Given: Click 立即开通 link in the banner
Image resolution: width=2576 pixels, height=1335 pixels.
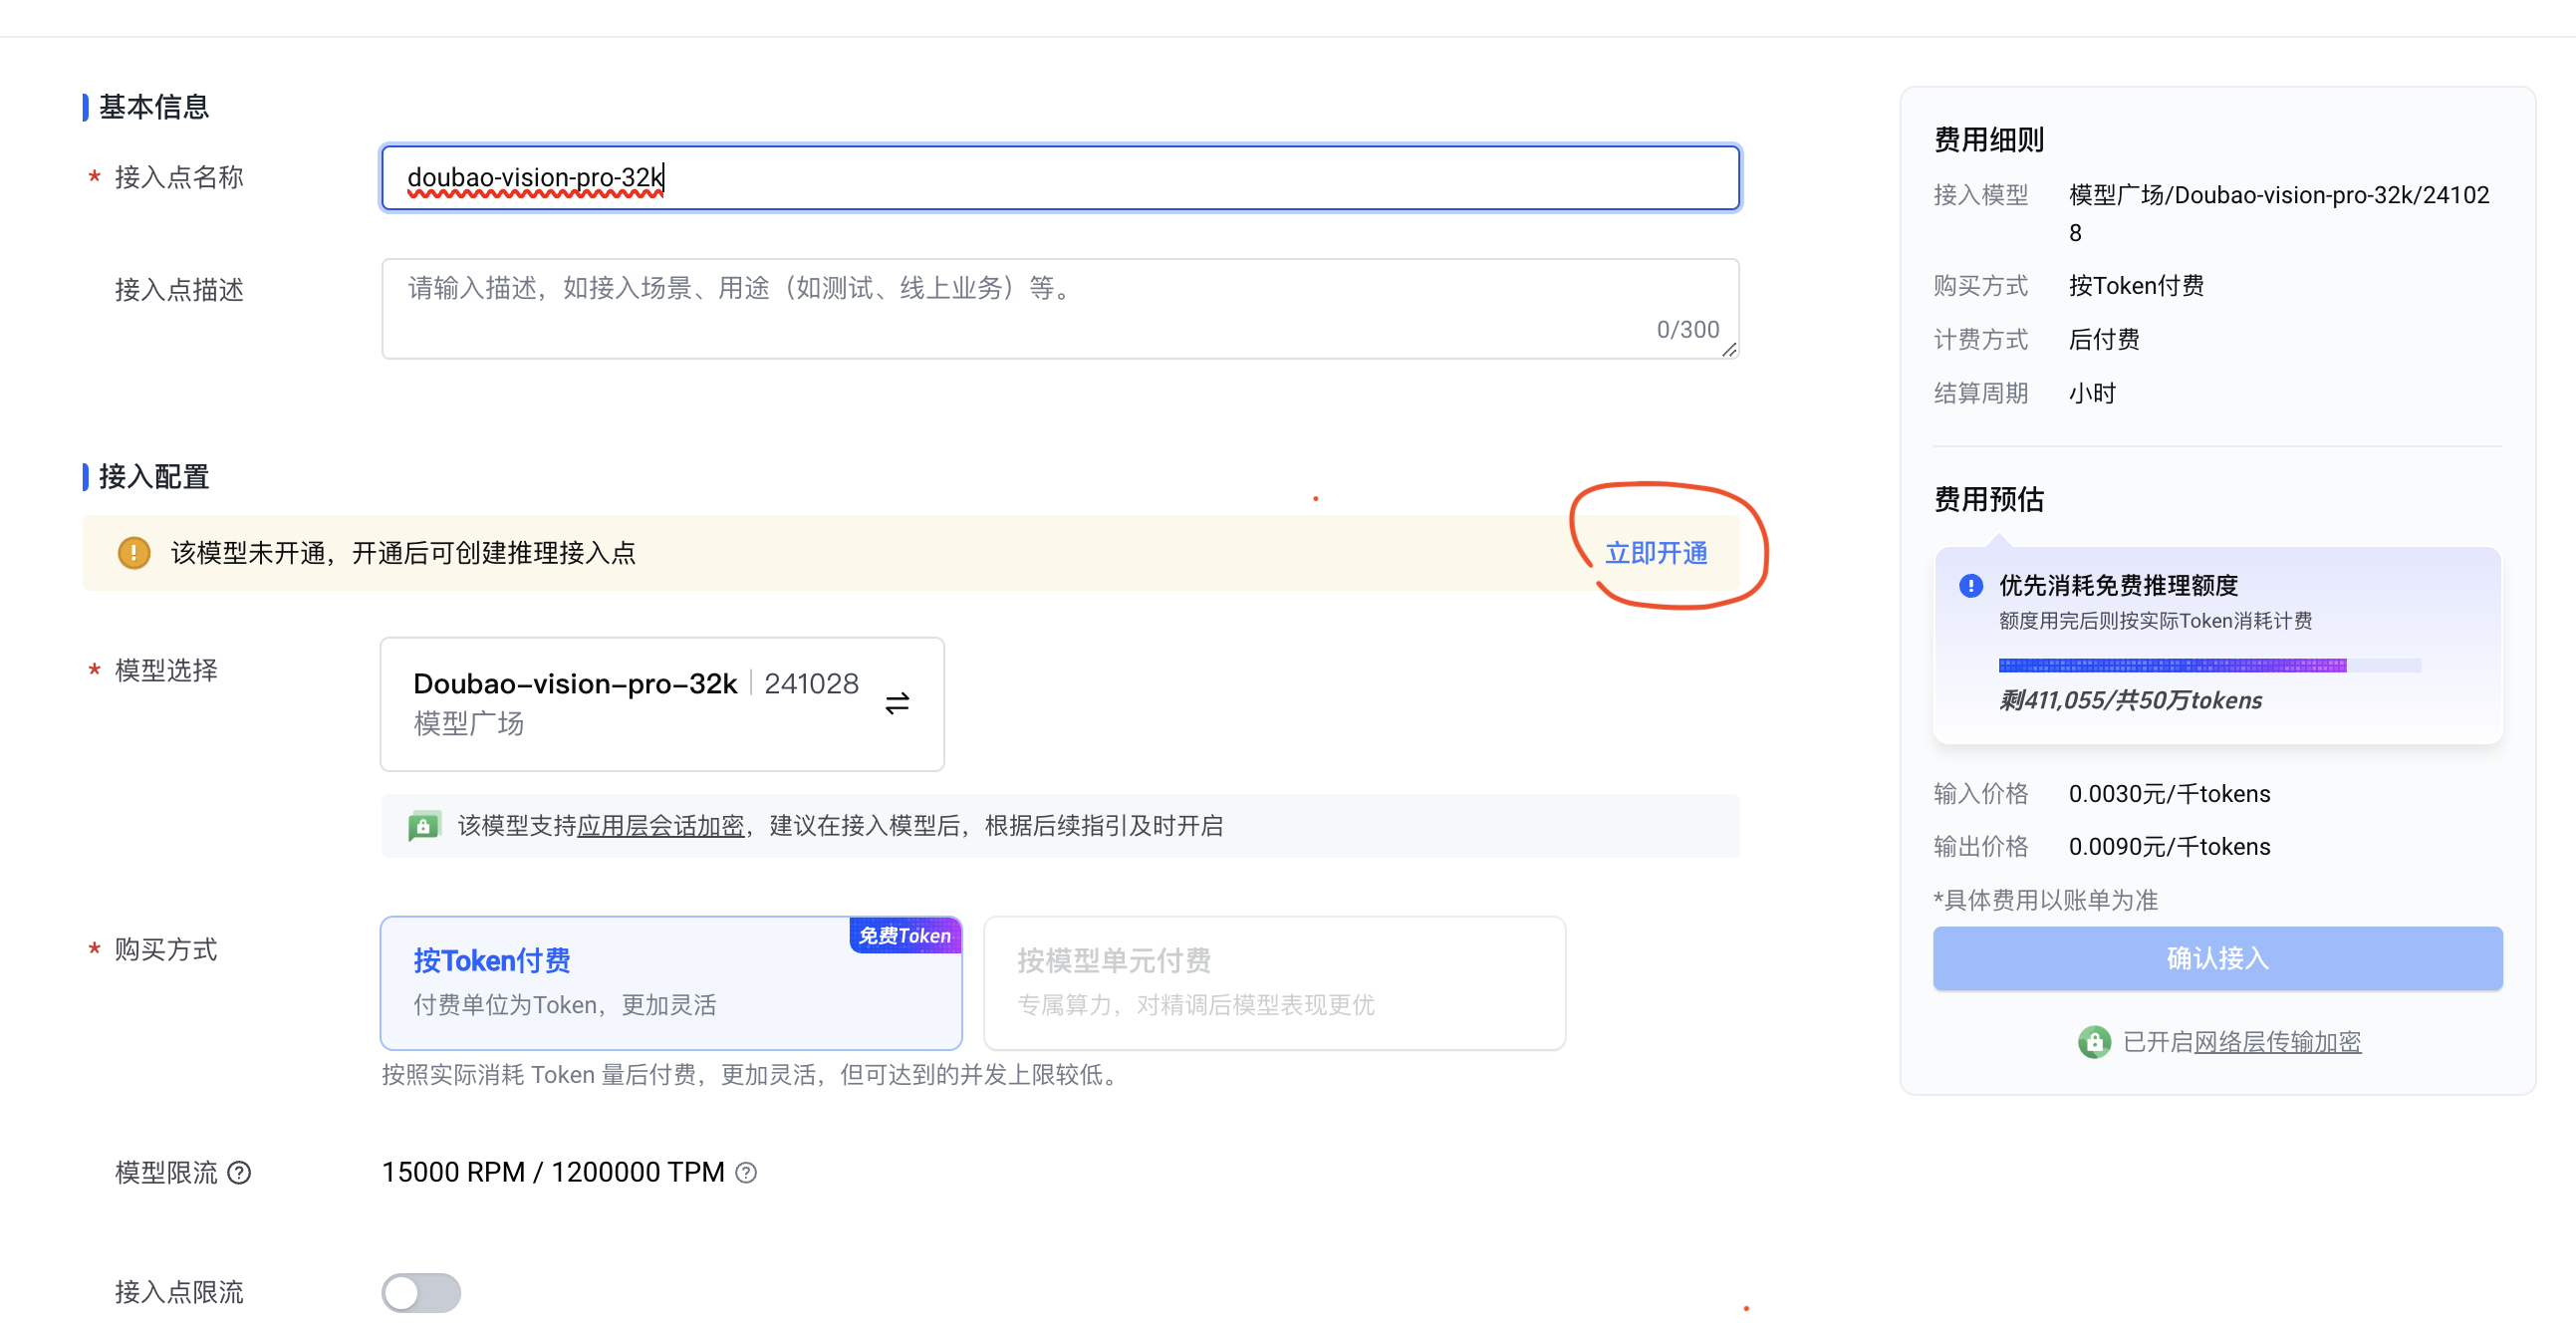Looking at the screenshot, I should click(x=1656, y=553).
